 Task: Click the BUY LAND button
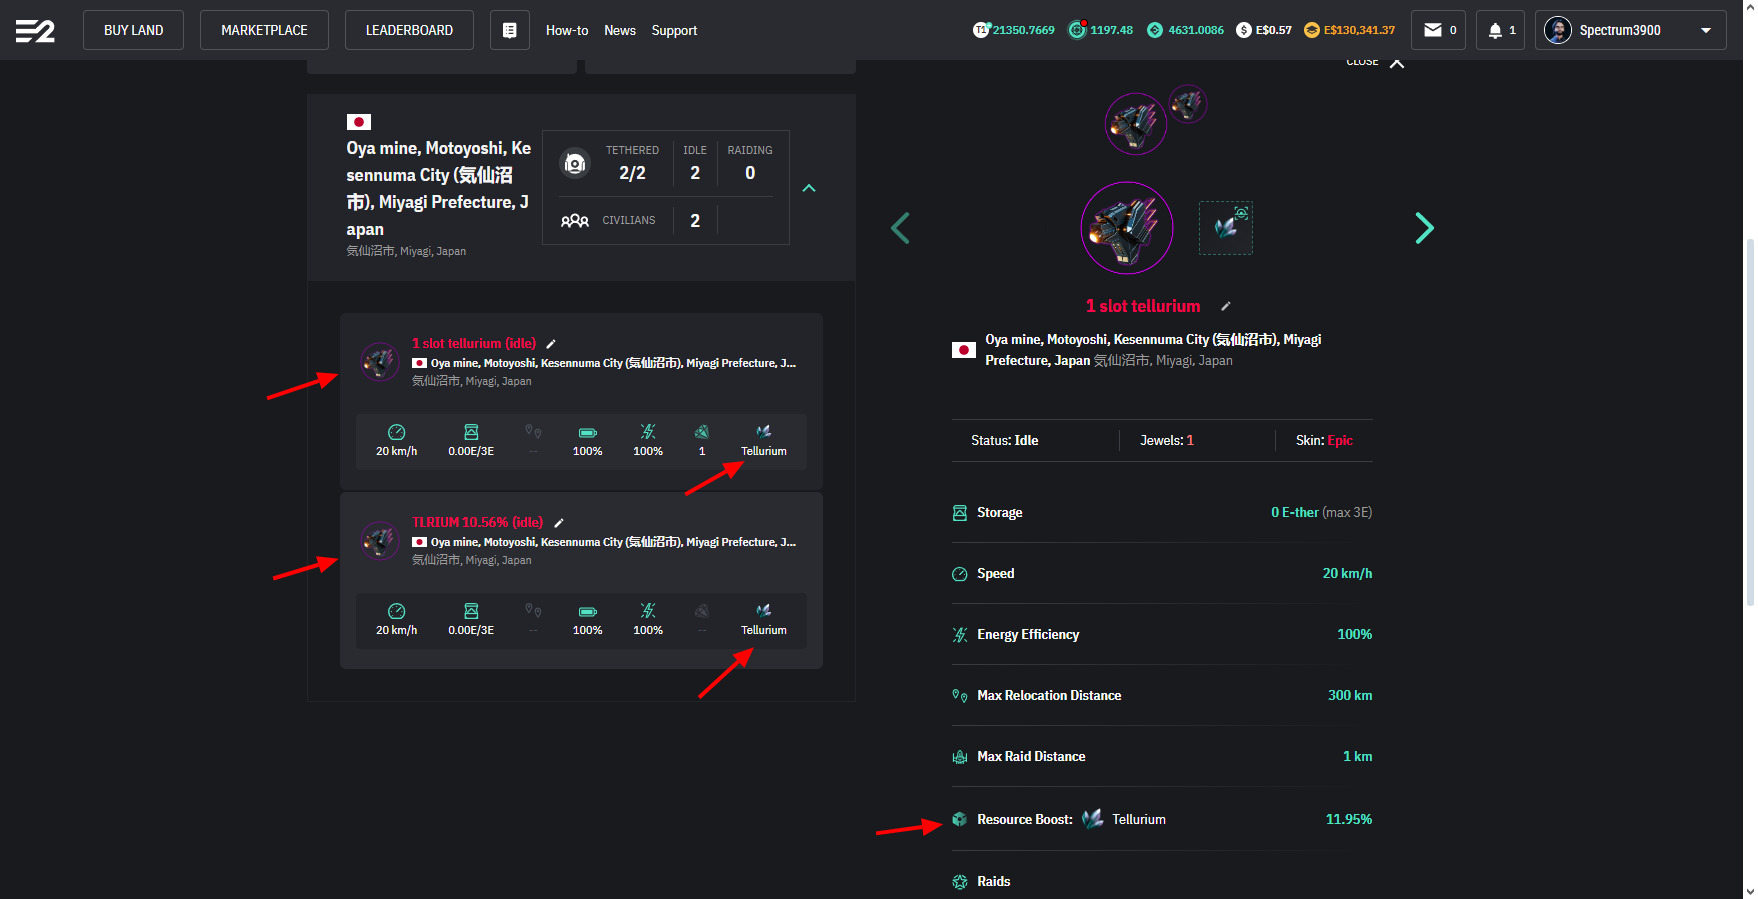133,30
